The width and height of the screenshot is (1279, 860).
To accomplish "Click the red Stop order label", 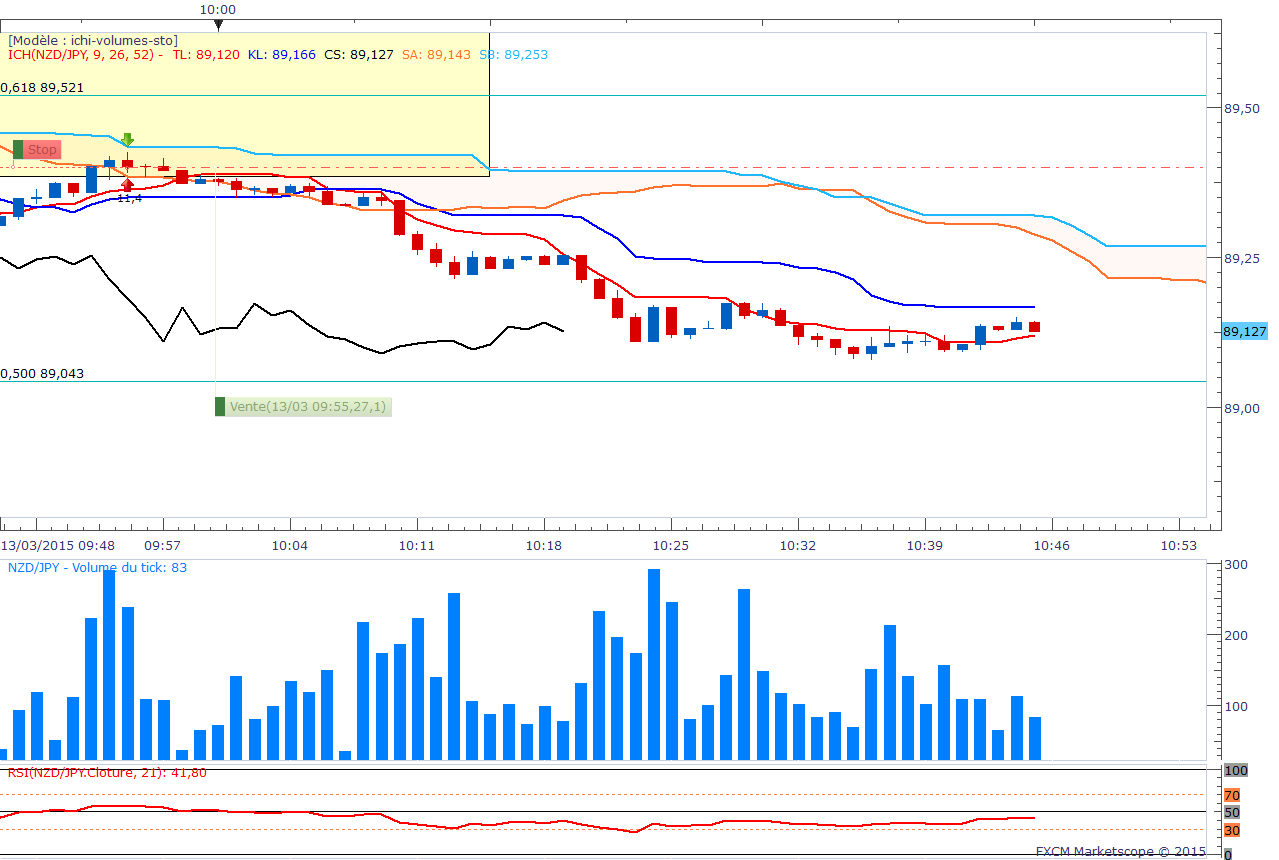I will pos(42,150).
